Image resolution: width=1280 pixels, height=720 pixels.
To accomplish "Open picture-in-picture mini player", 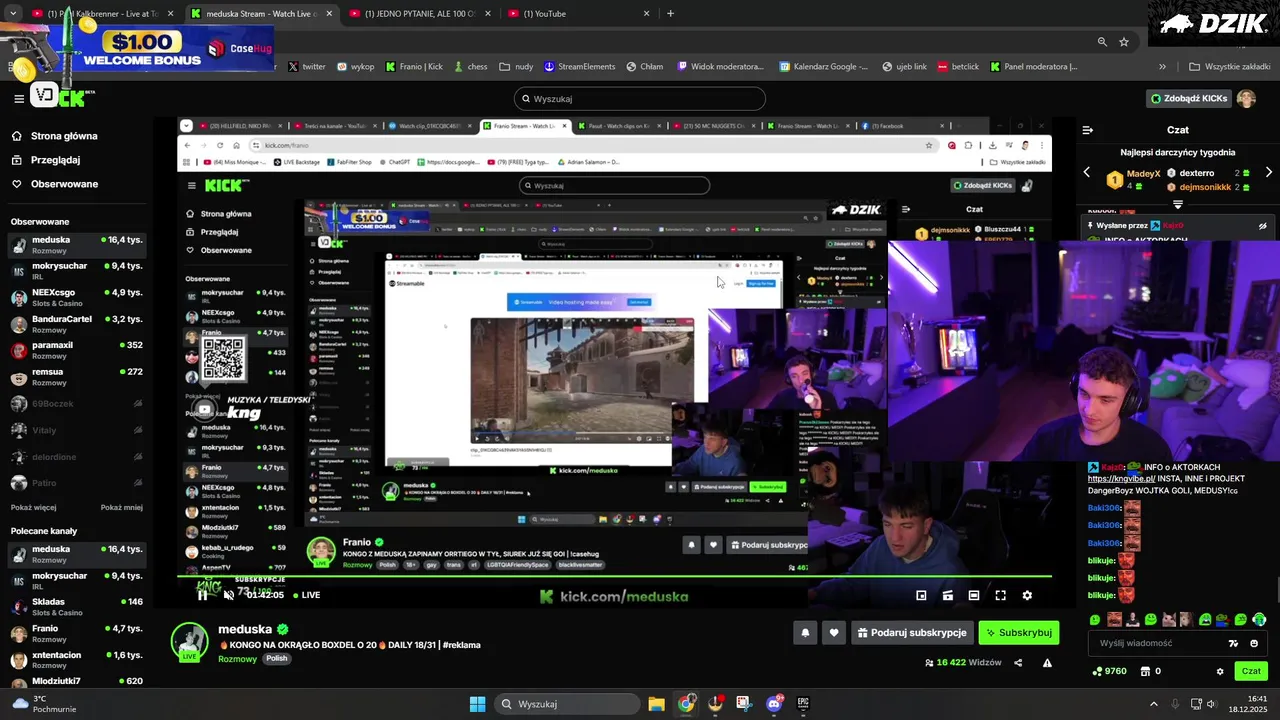I will pos(921,595).
